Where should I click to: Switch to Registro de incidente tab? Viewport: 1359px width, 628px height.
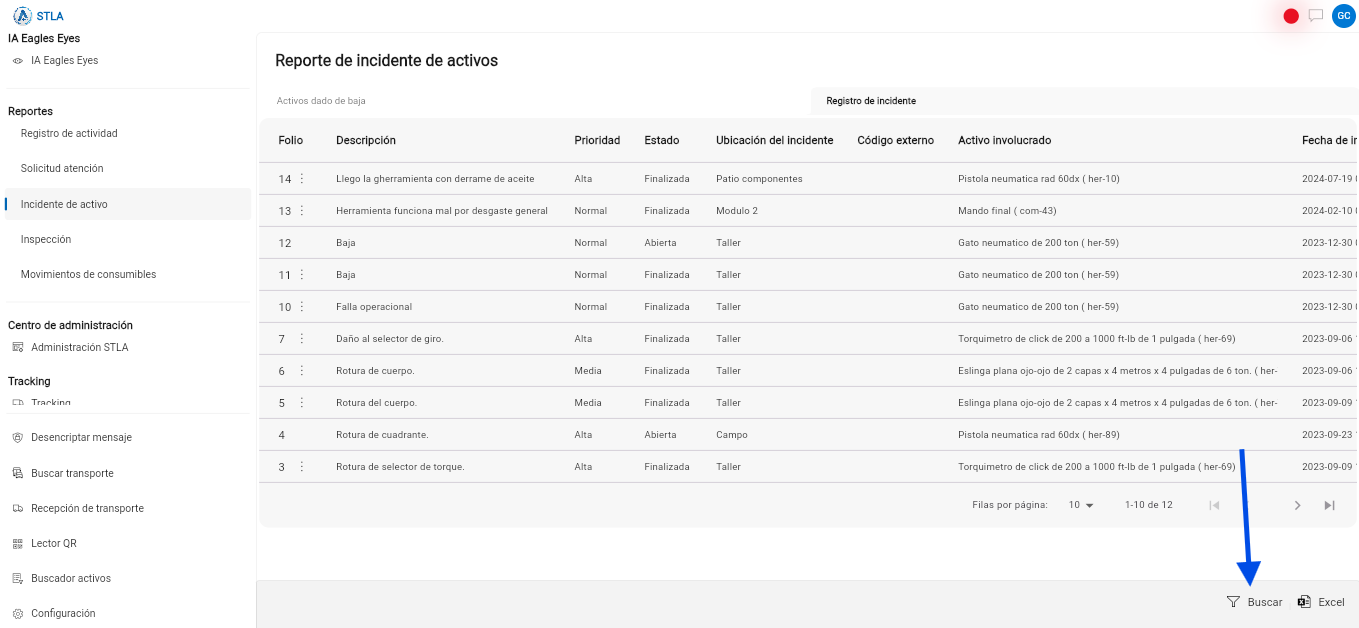(871, 101)
